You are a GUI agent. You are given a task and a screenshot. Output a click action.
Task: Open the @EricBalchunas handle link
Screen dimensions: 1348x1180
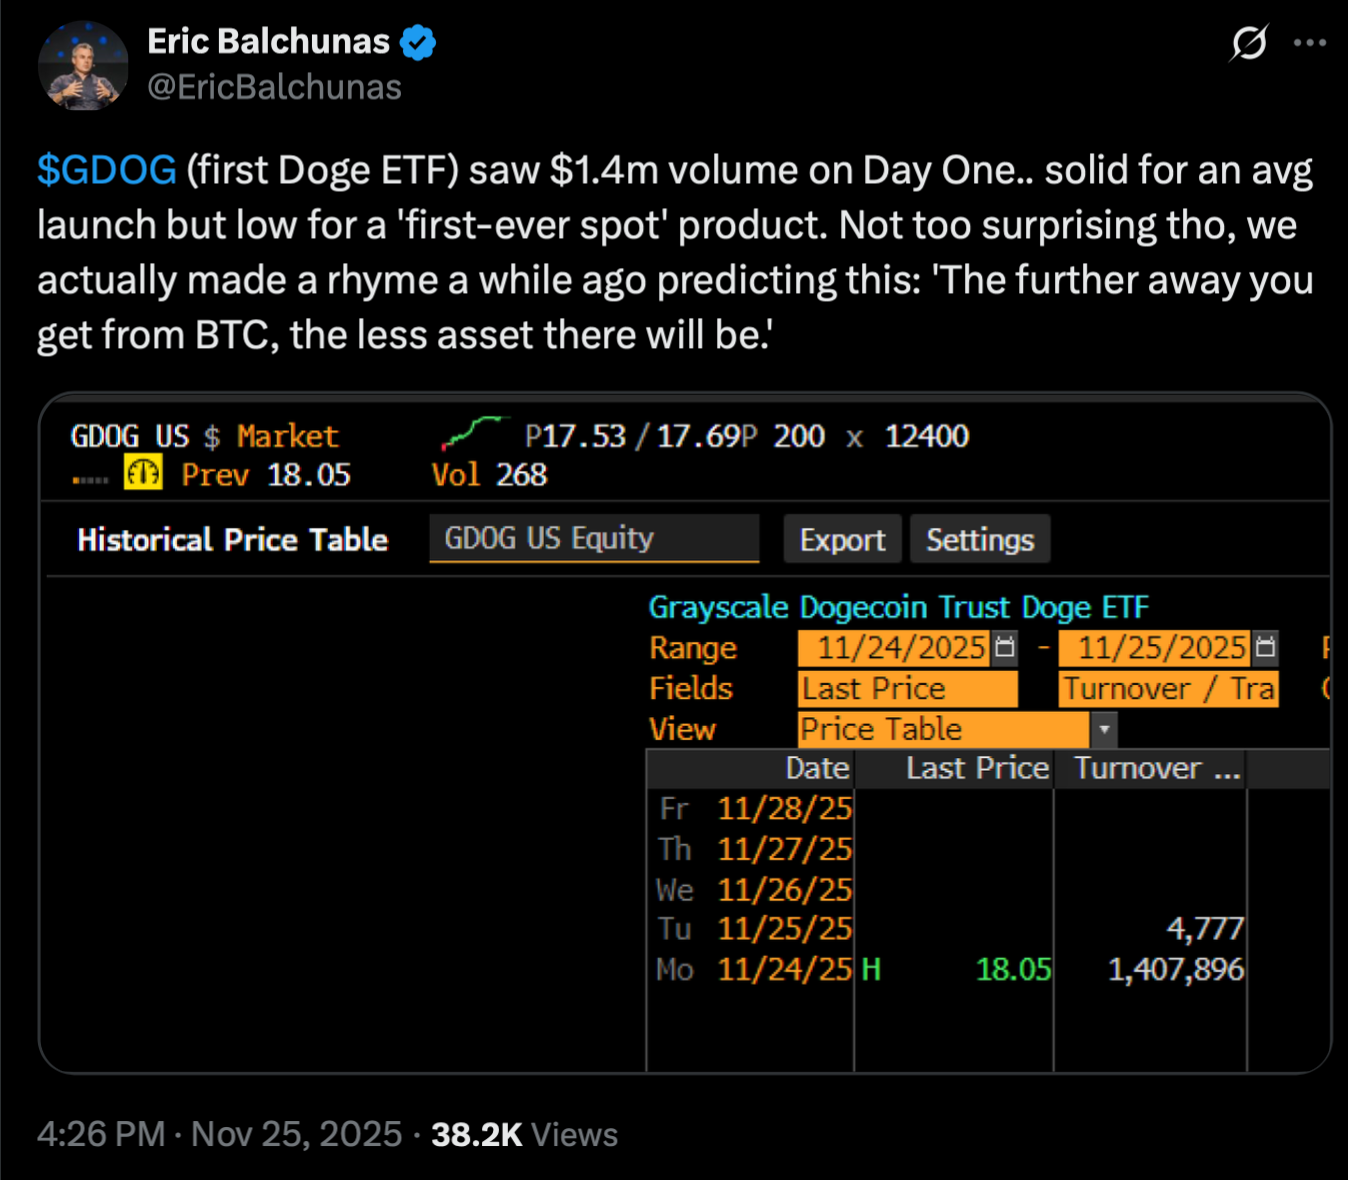pyautogui.click(x=274, y=88)
